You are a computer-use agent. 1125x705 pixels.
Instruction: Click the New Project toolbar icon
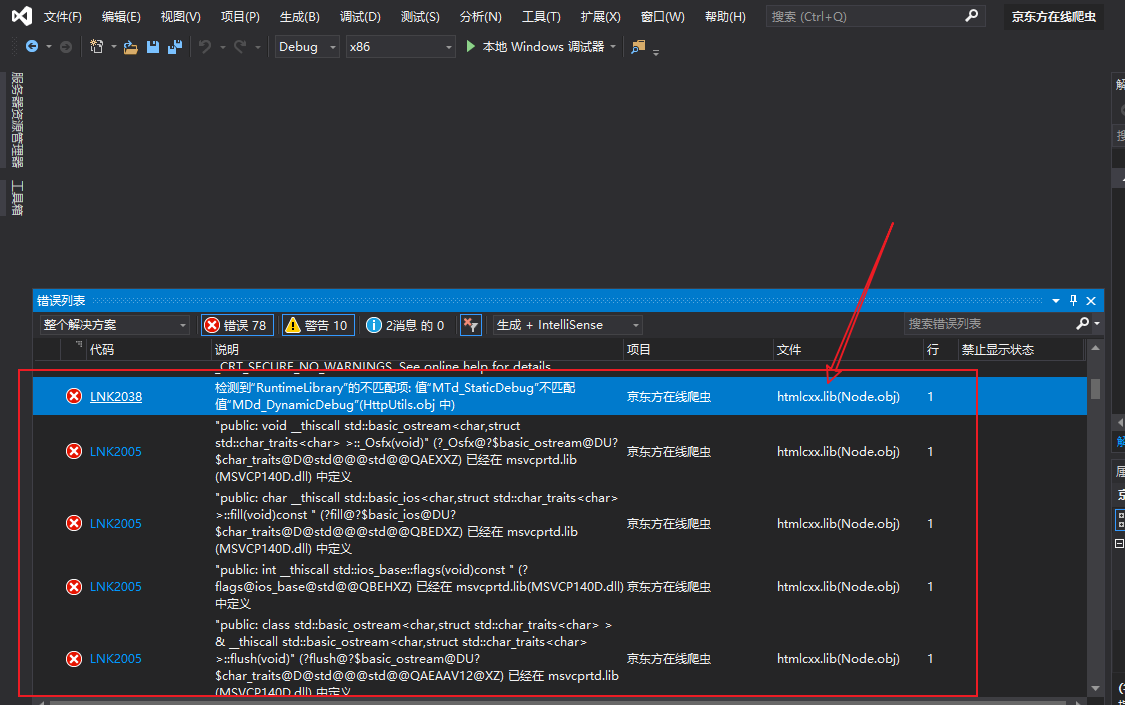[97, 47]
